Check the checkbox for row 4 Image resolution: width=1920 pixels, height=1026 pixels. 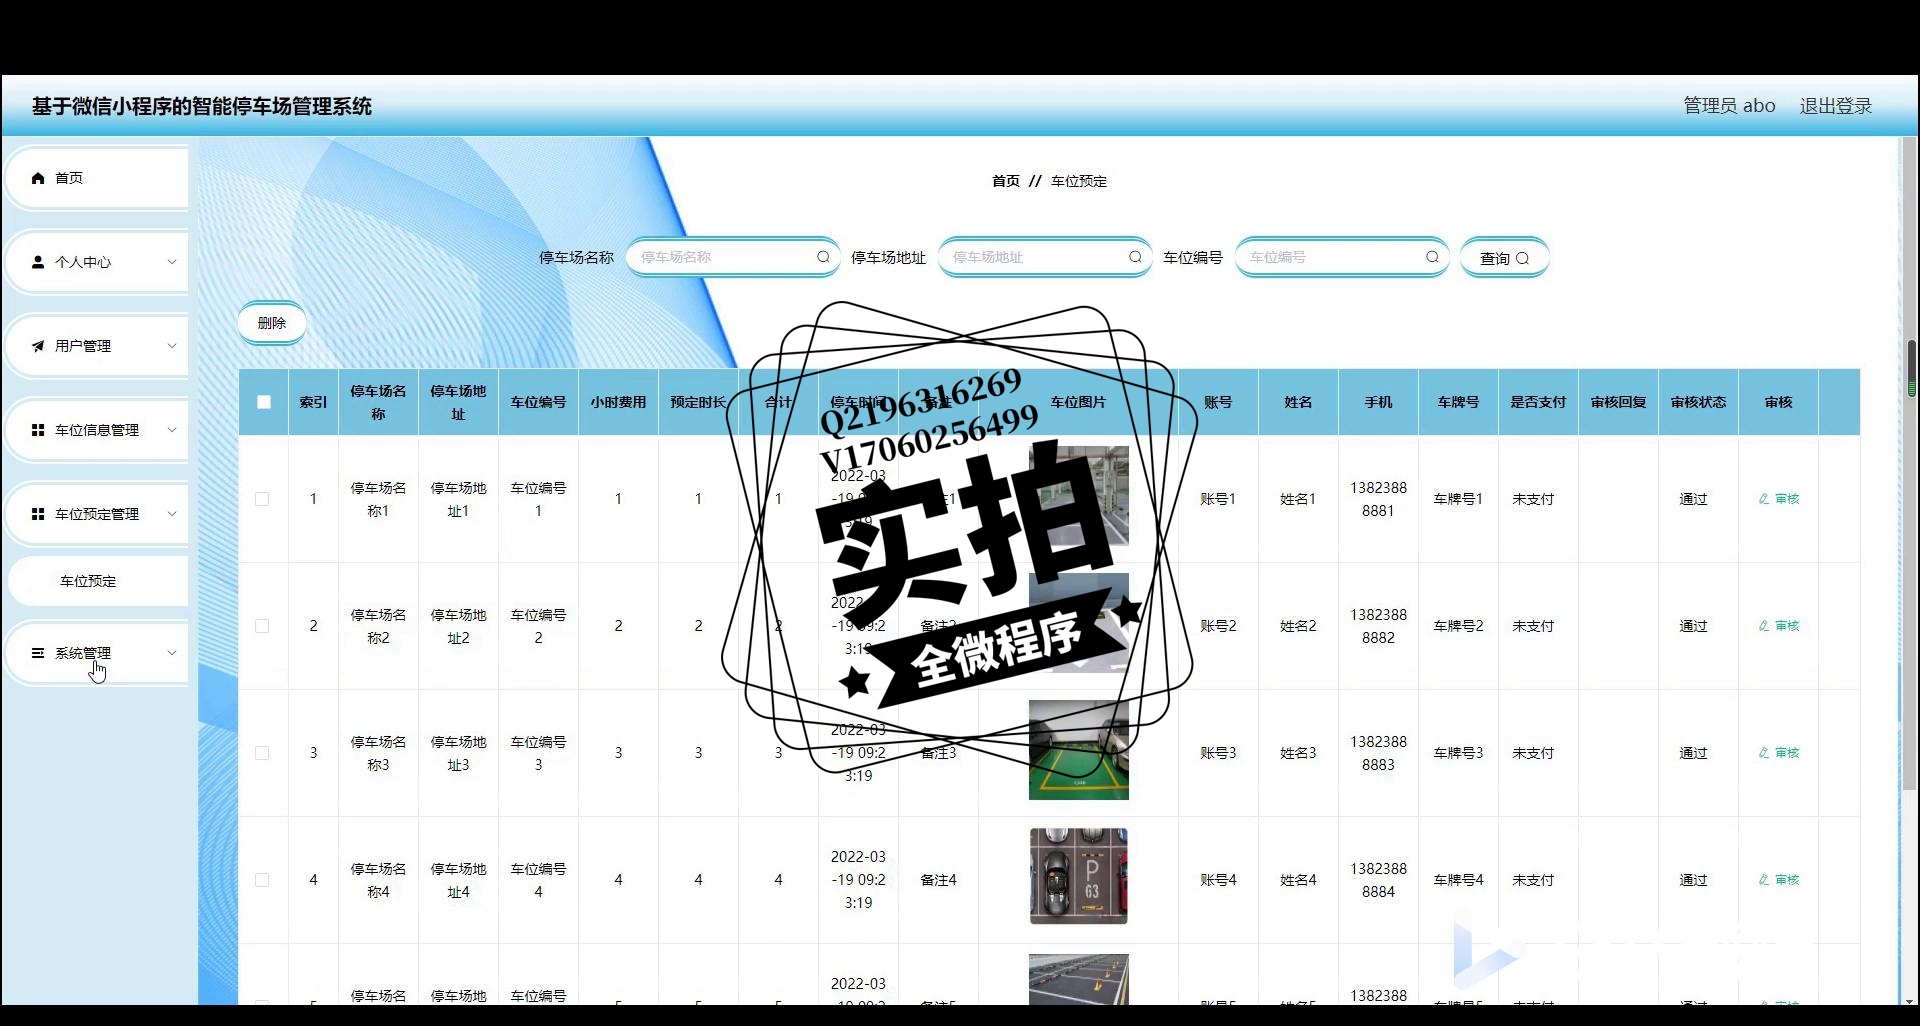click(262, 880)
